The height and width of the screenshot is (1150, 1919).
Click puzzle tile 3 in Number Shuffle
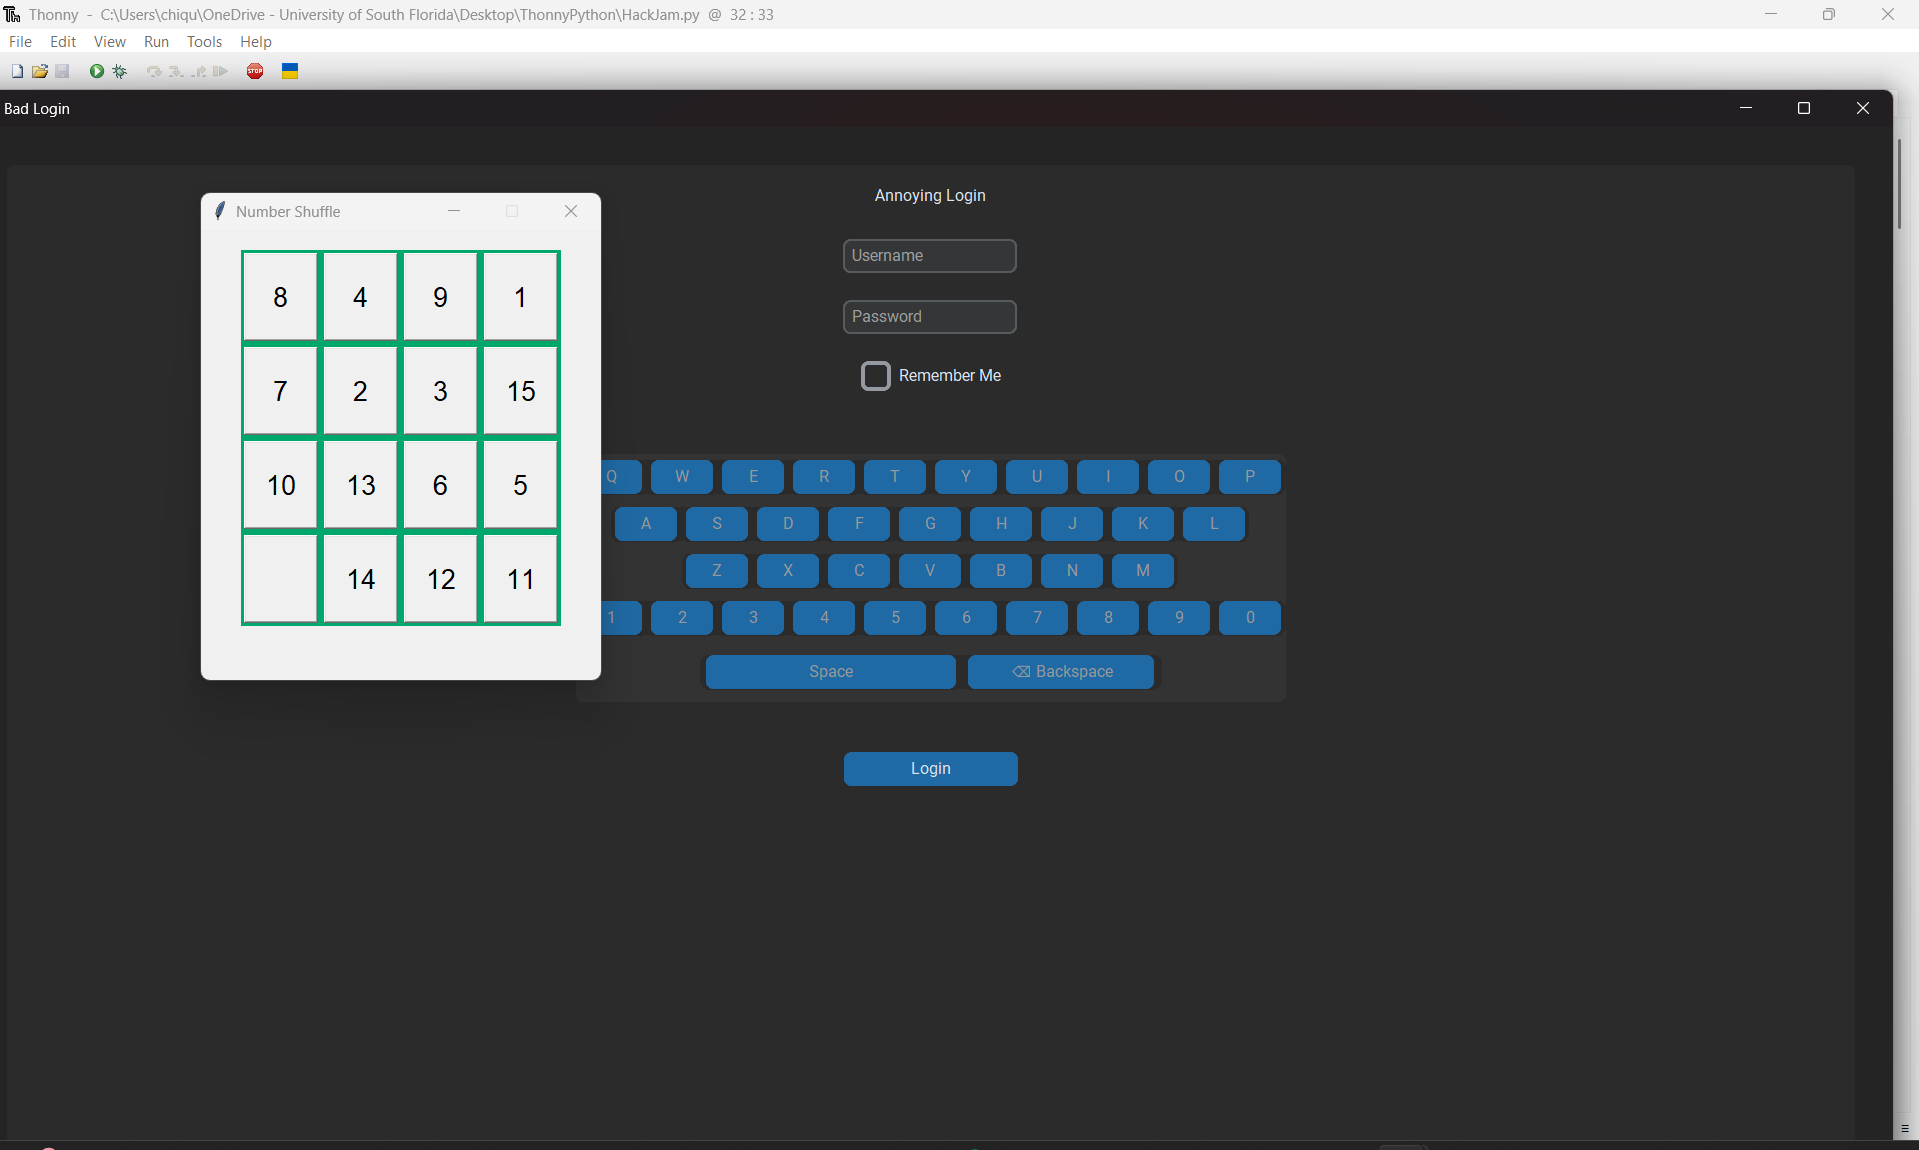pos(441,391)
